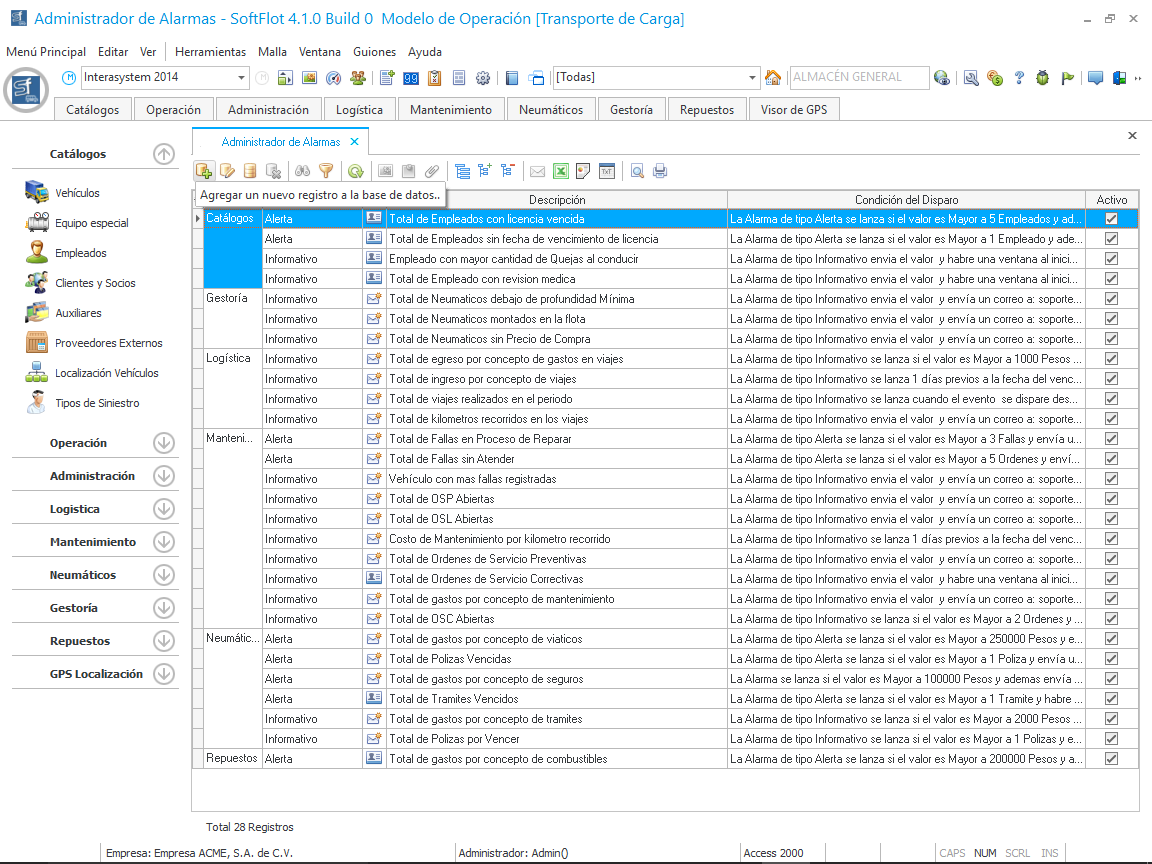Click the binoculars search icon

click(x=302, y=171)
